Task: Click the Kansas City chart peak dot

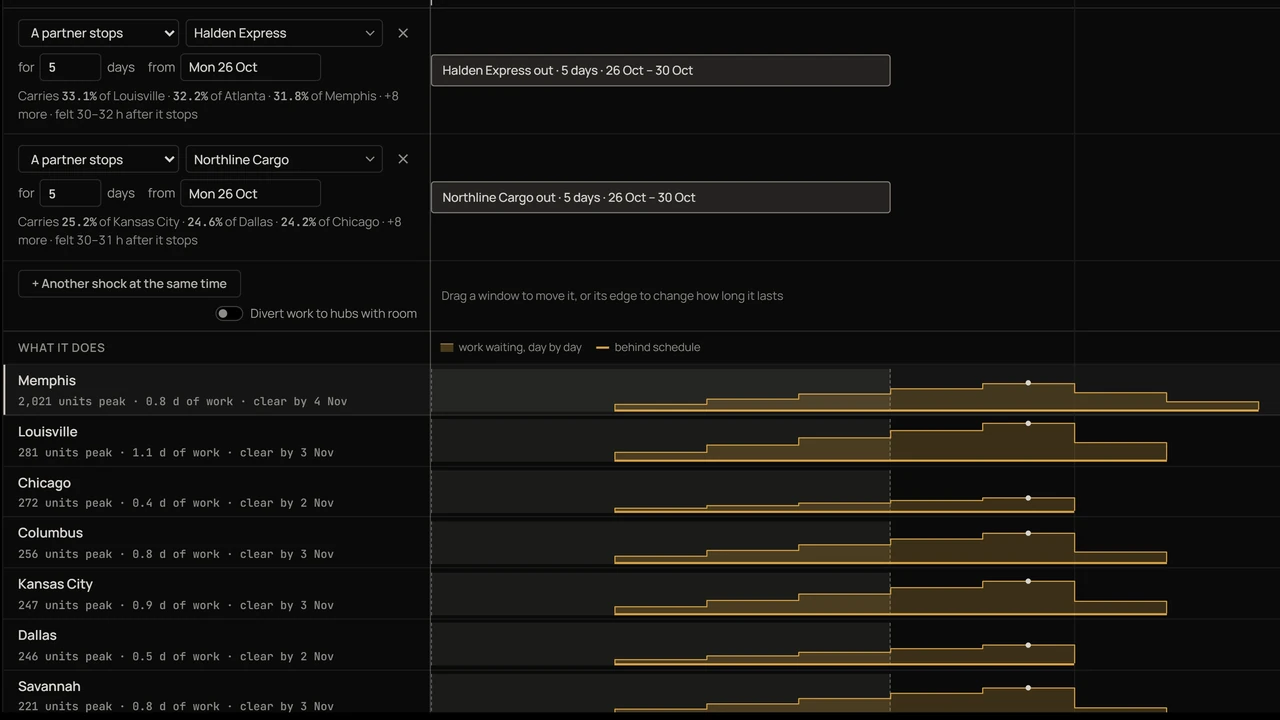Action: [x=1028, y=581]
